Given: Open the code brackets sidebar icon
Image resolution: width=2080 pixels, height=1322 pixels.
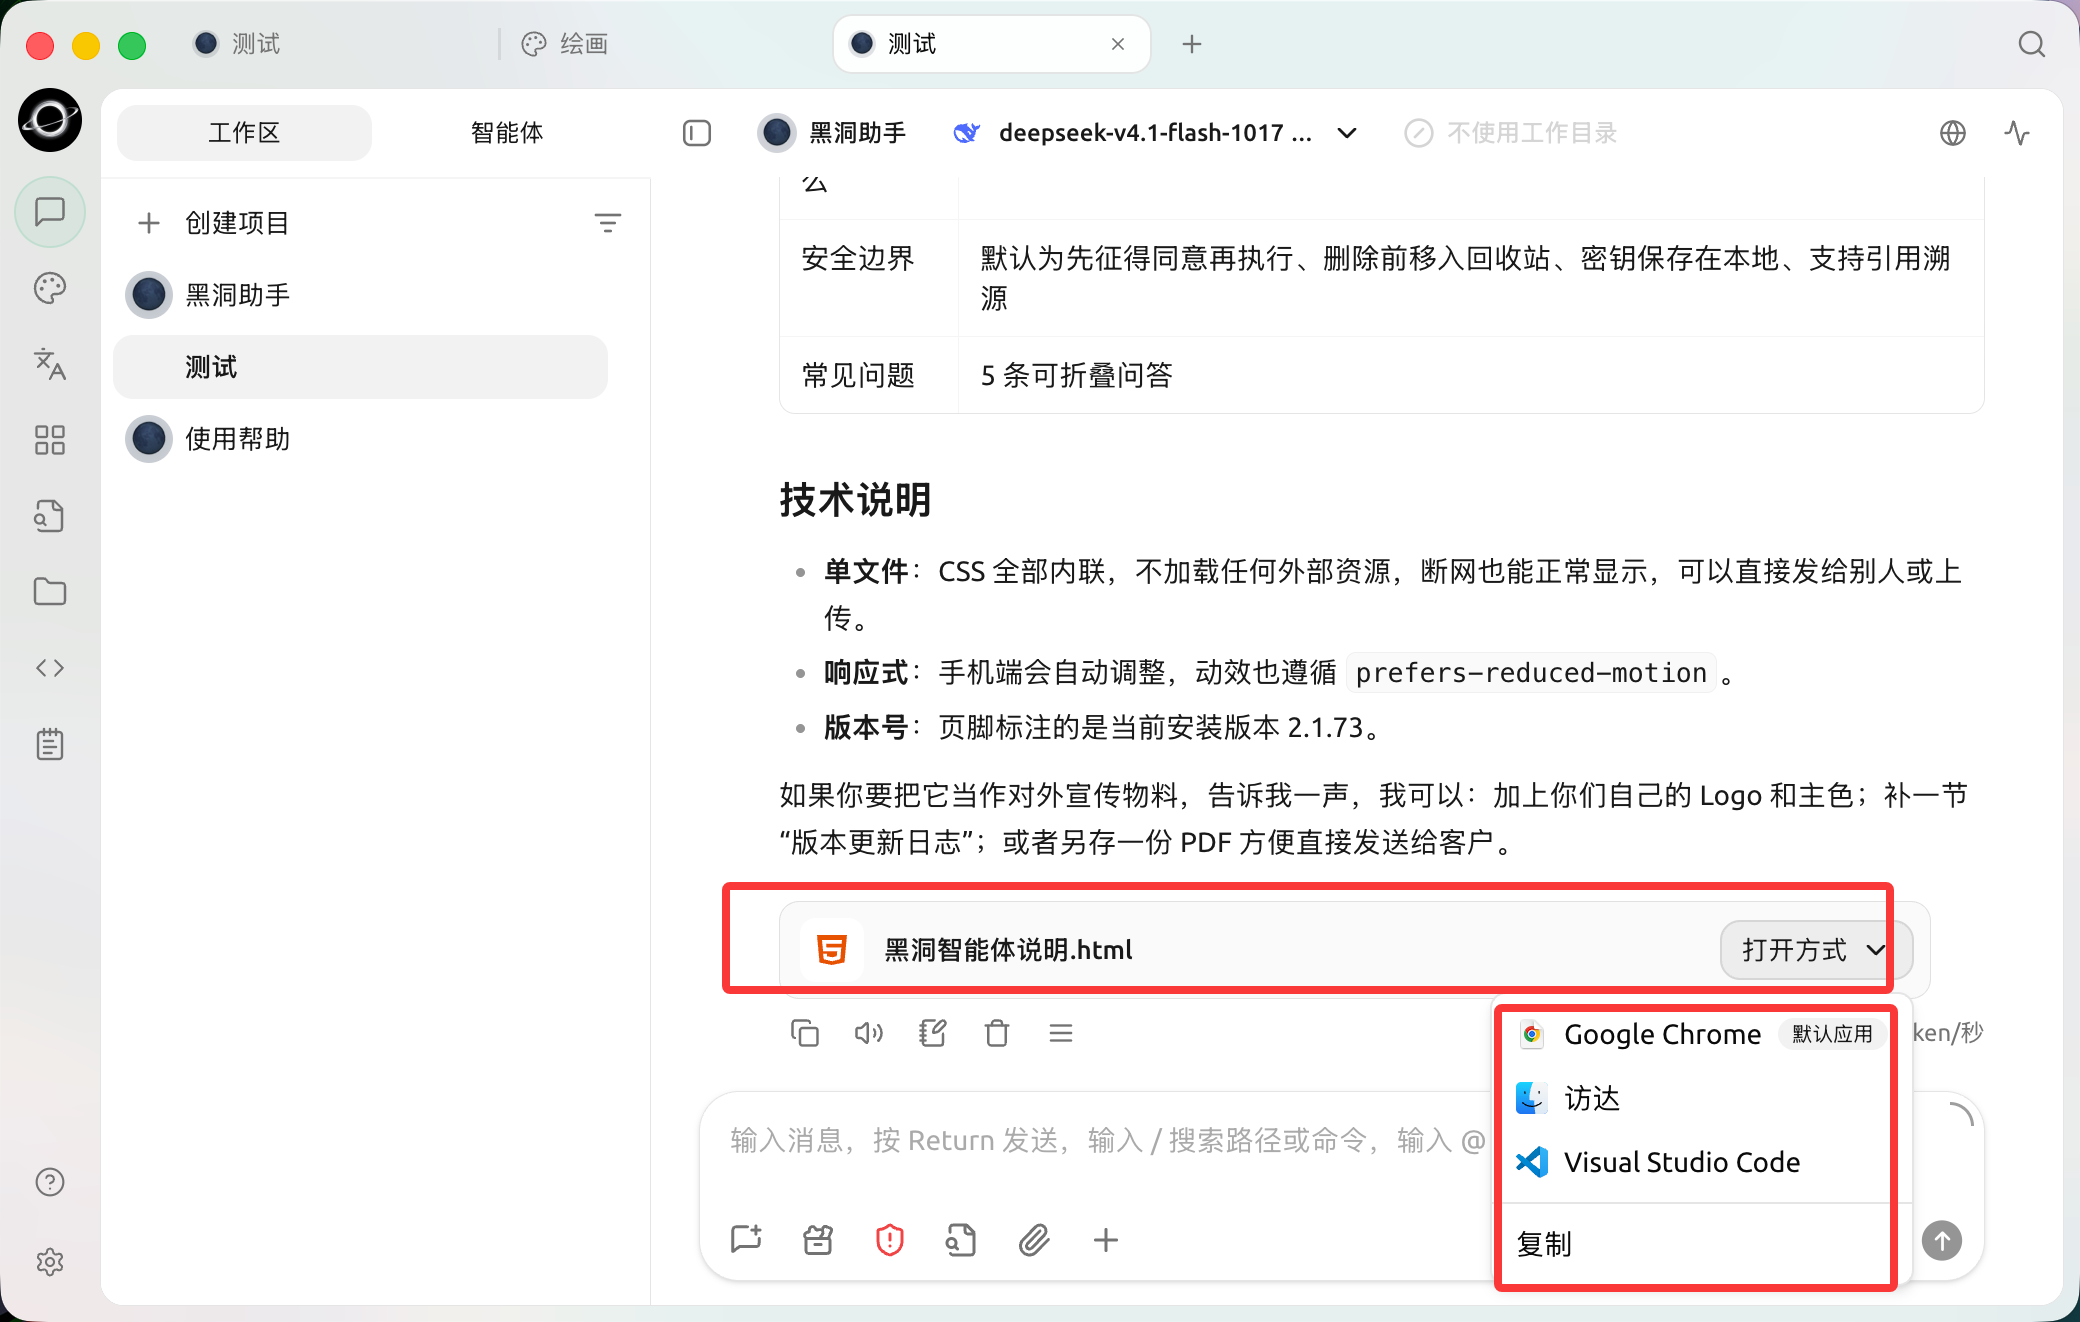Looking at the screenshot, I should point(50,668).
